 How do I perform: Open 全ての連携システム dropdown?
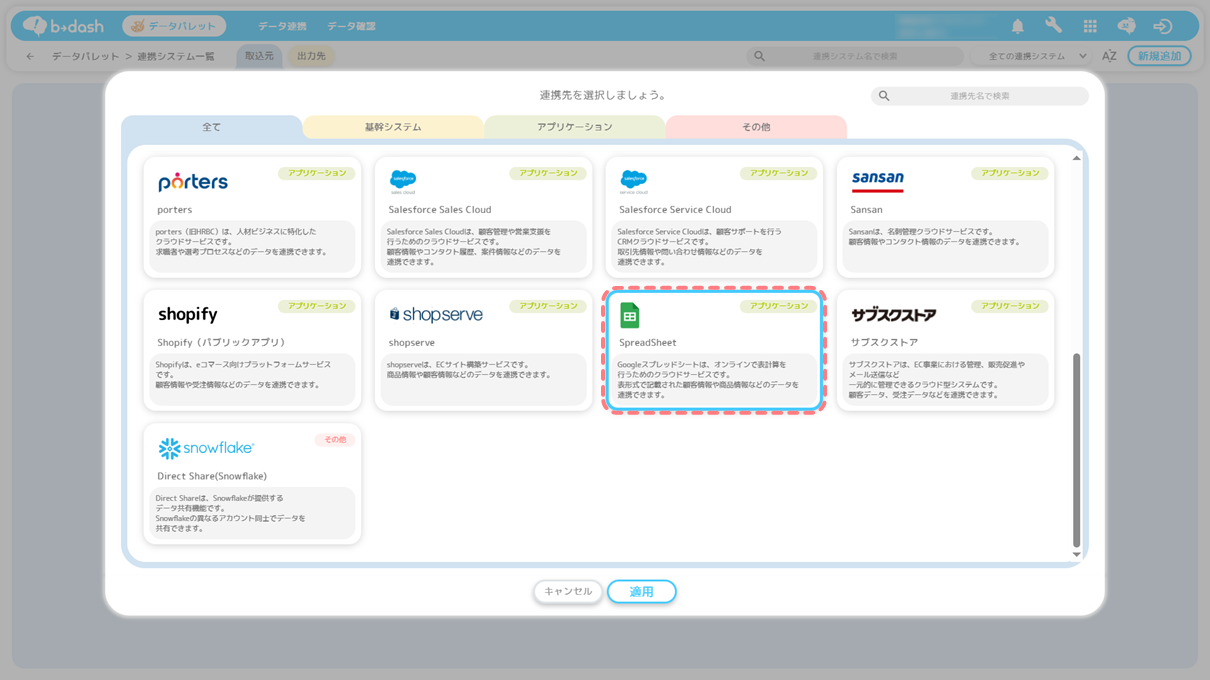pos(1037,56)
